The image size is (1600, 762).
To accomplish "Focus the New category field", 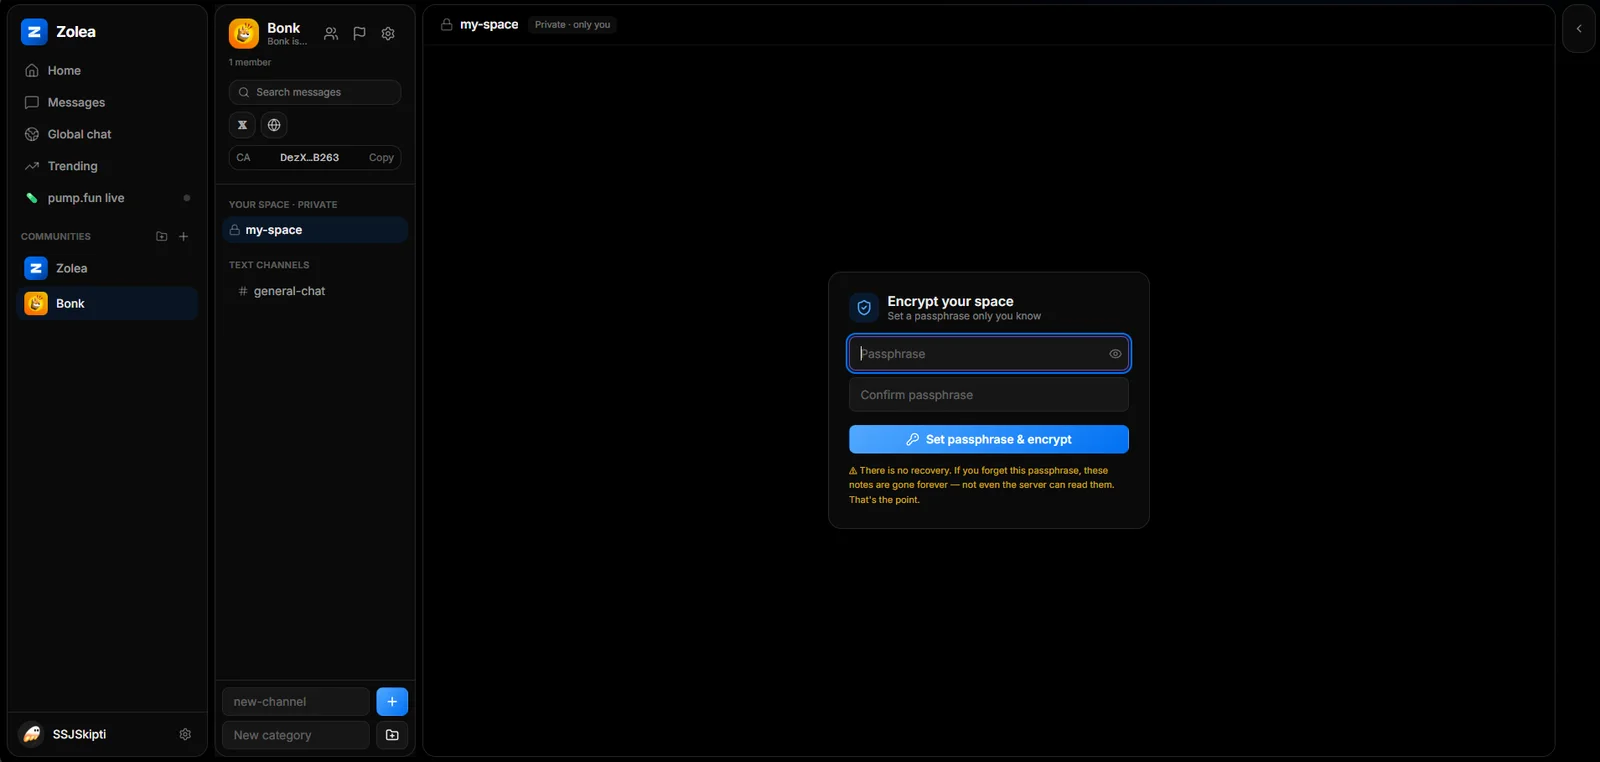I will pyautogui.click(x=296, y=735).
